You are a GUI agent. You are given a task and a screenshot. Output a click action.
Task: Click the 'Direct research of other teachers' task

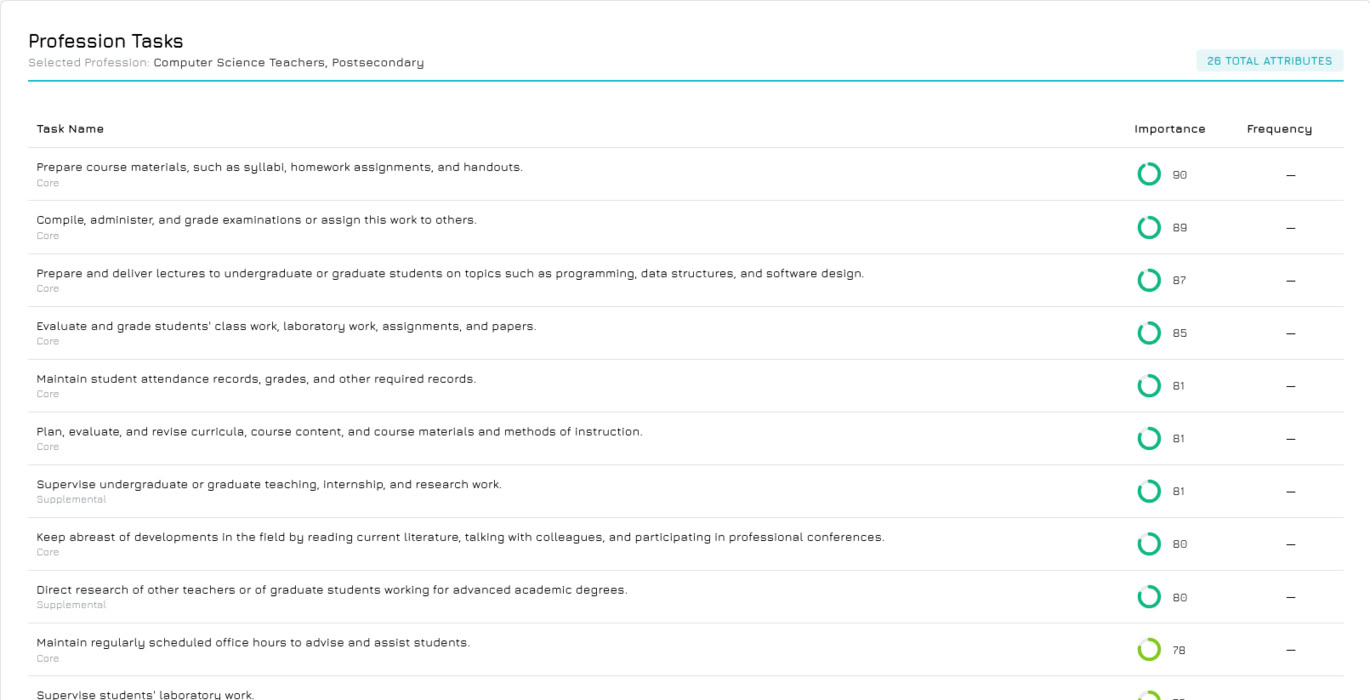(332, 590)
